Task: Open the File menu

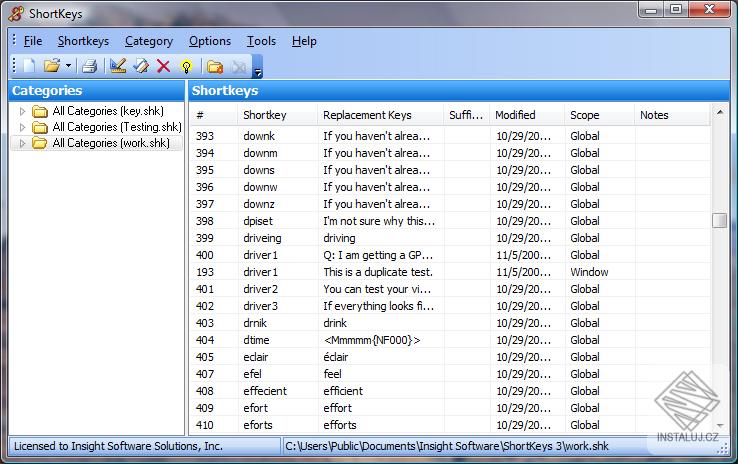Action: (33, 41)
